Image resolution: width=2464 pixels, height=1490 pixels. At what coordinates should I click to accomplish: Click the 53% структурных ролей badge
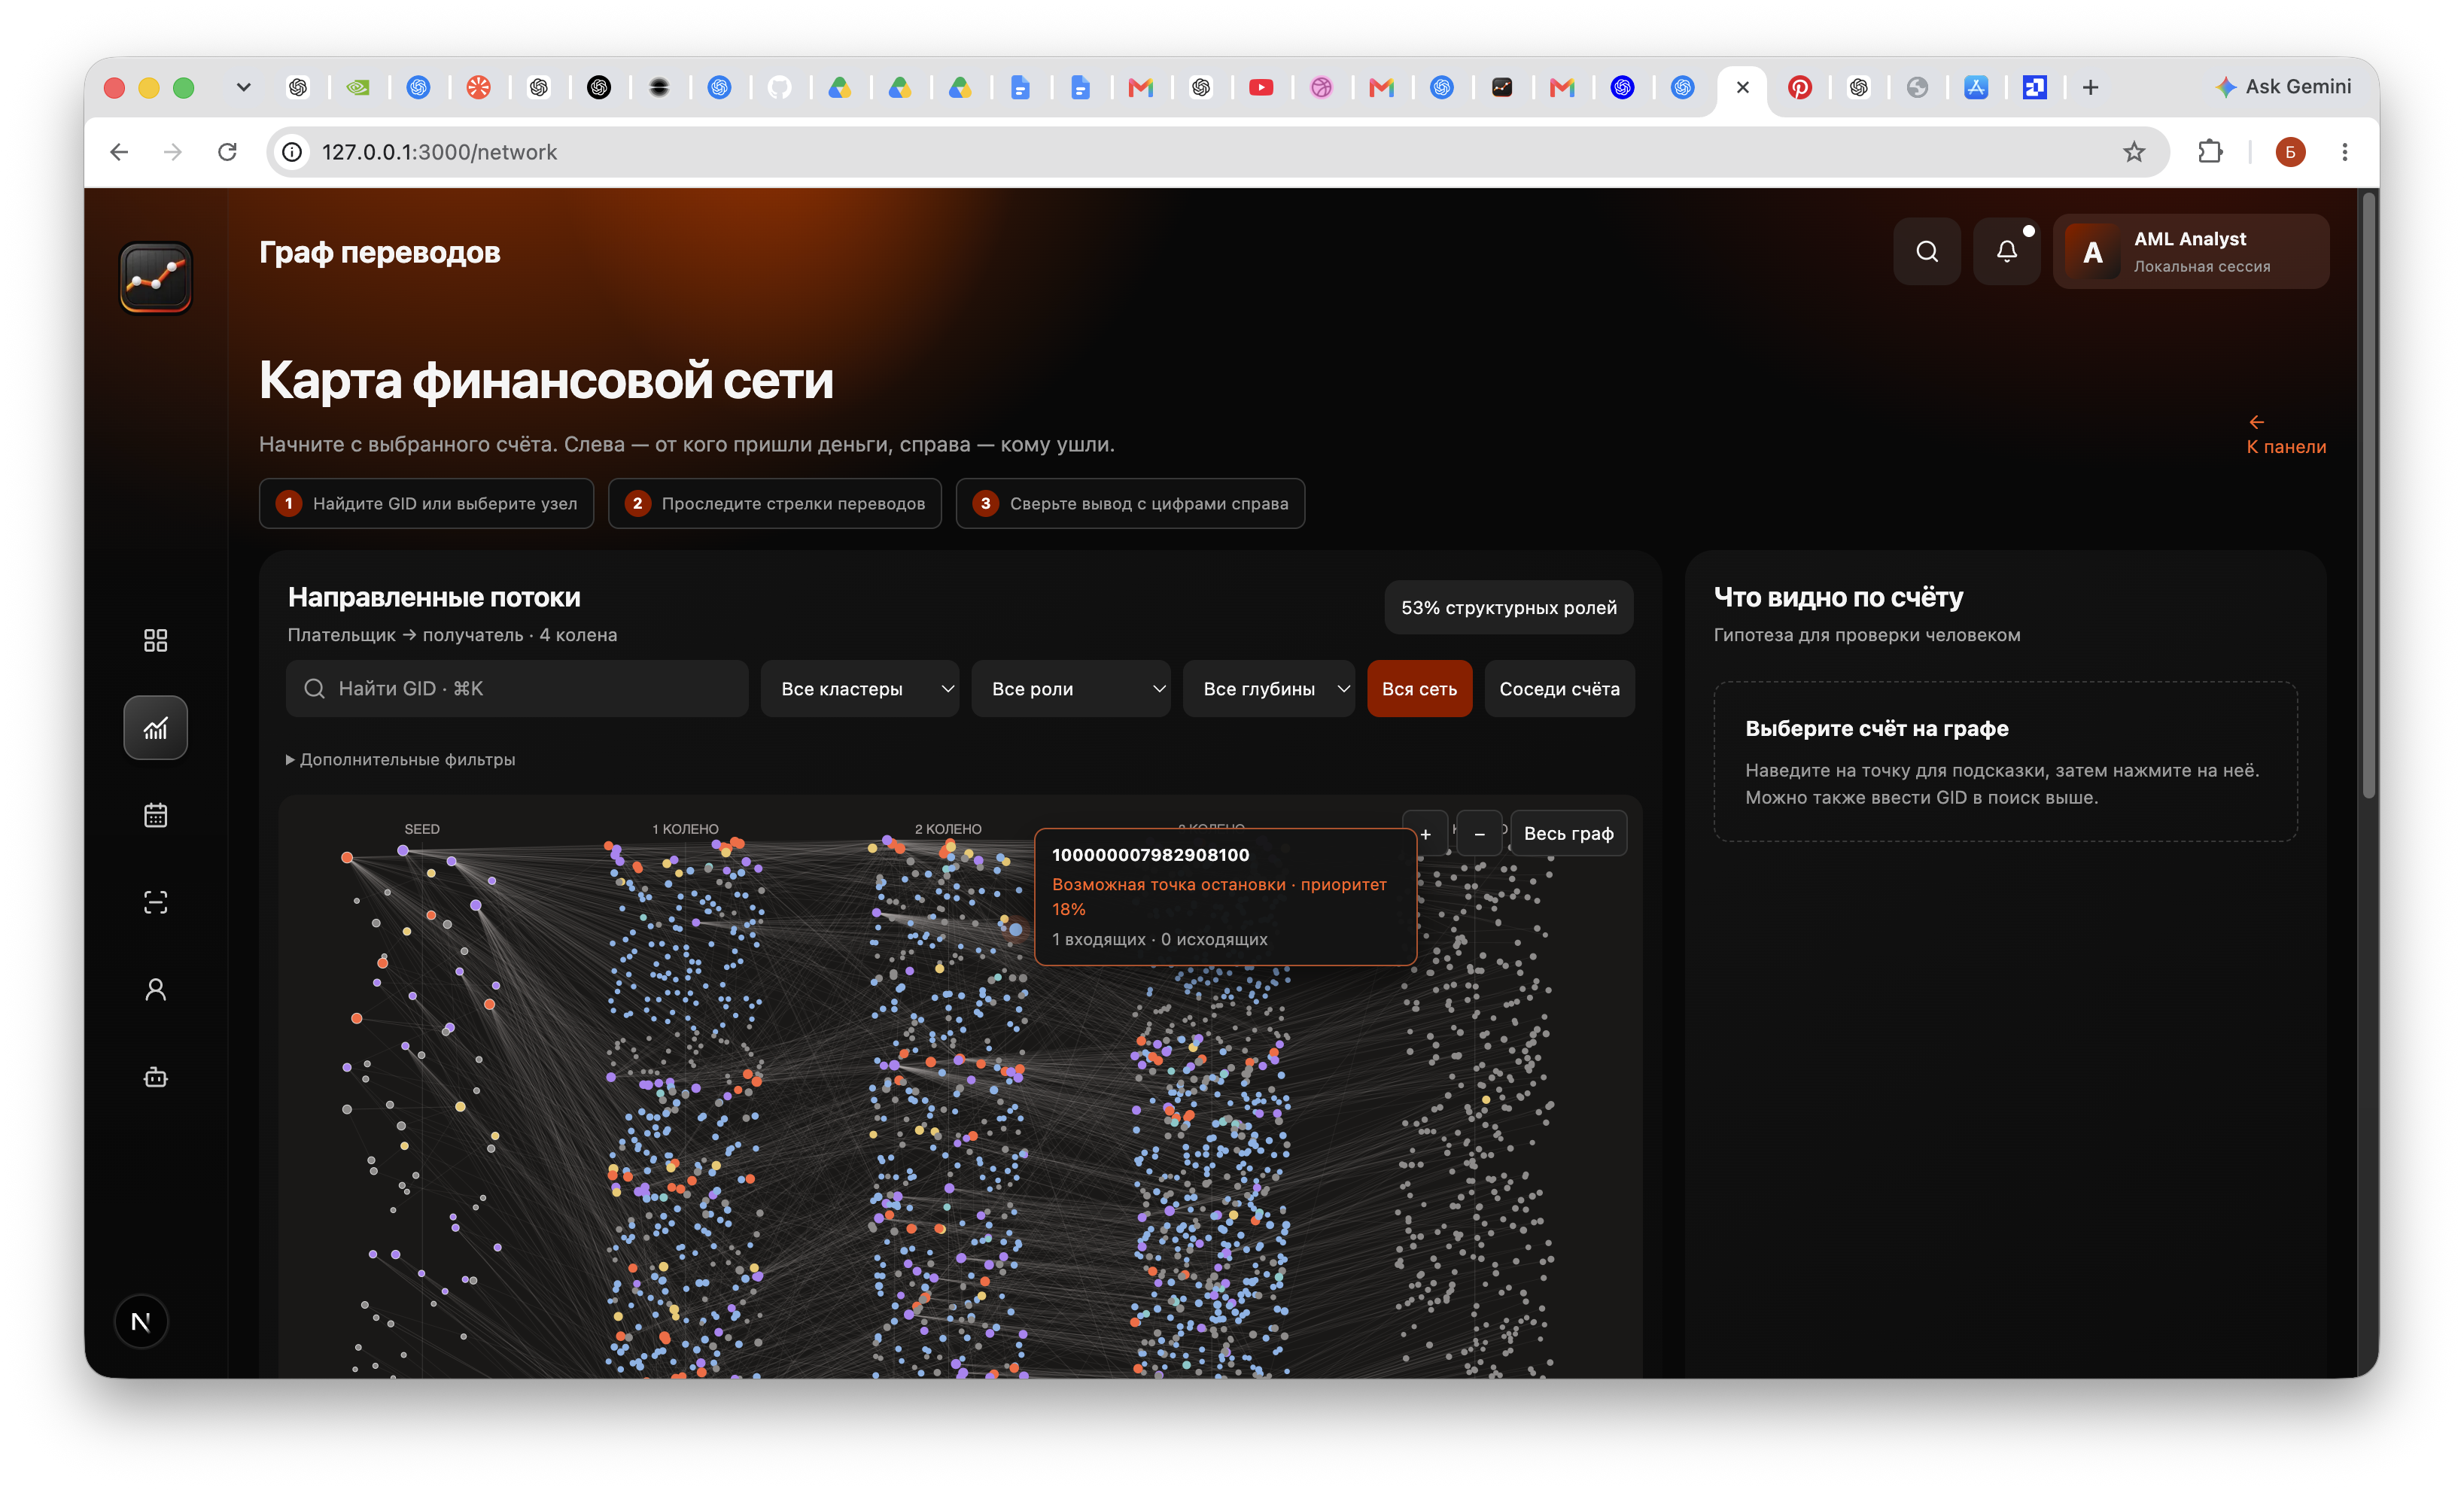pos(1508,608)
